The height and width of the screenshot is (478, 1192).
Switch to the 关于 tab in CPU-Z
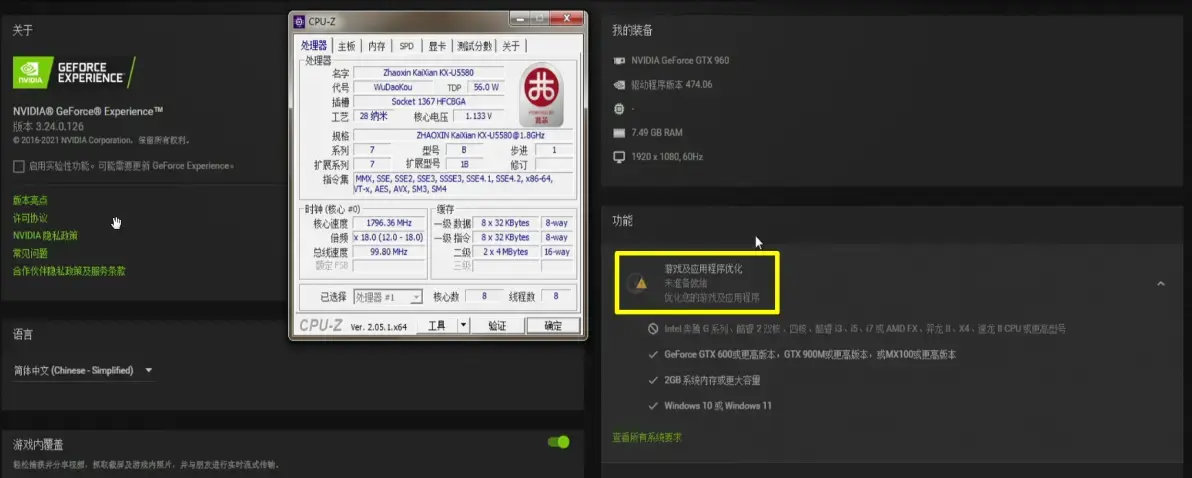pyautogui.click(x=511, y=46)
